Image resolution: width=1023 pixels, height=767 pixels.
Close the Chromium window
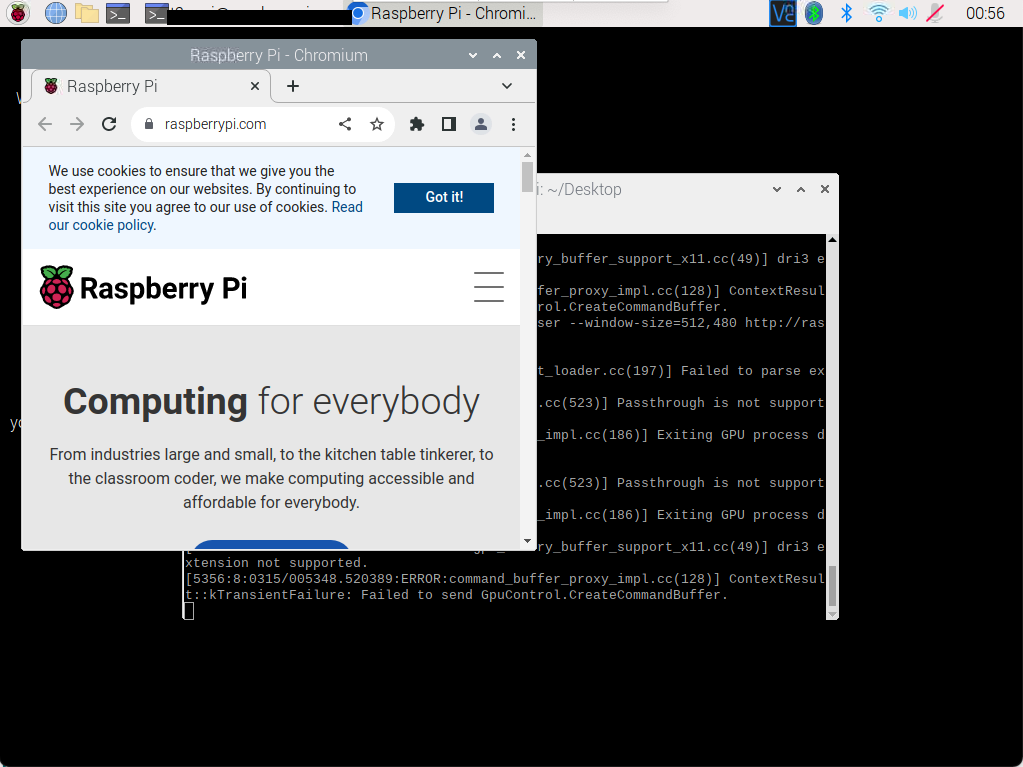tap(521, 55)
